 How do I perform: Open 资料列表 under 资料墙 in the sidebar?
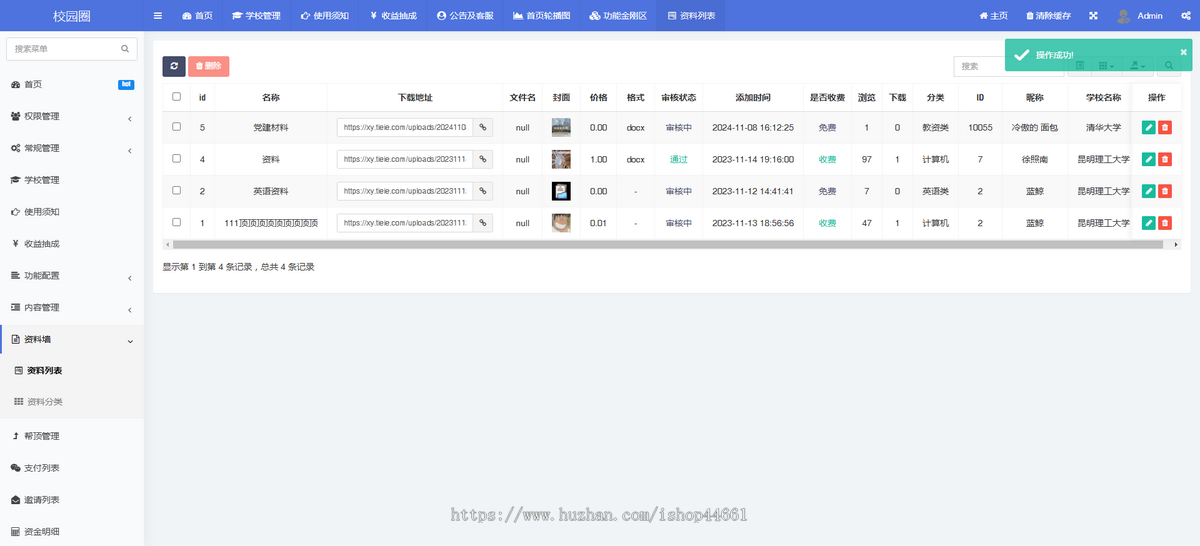tap(72, 371)
